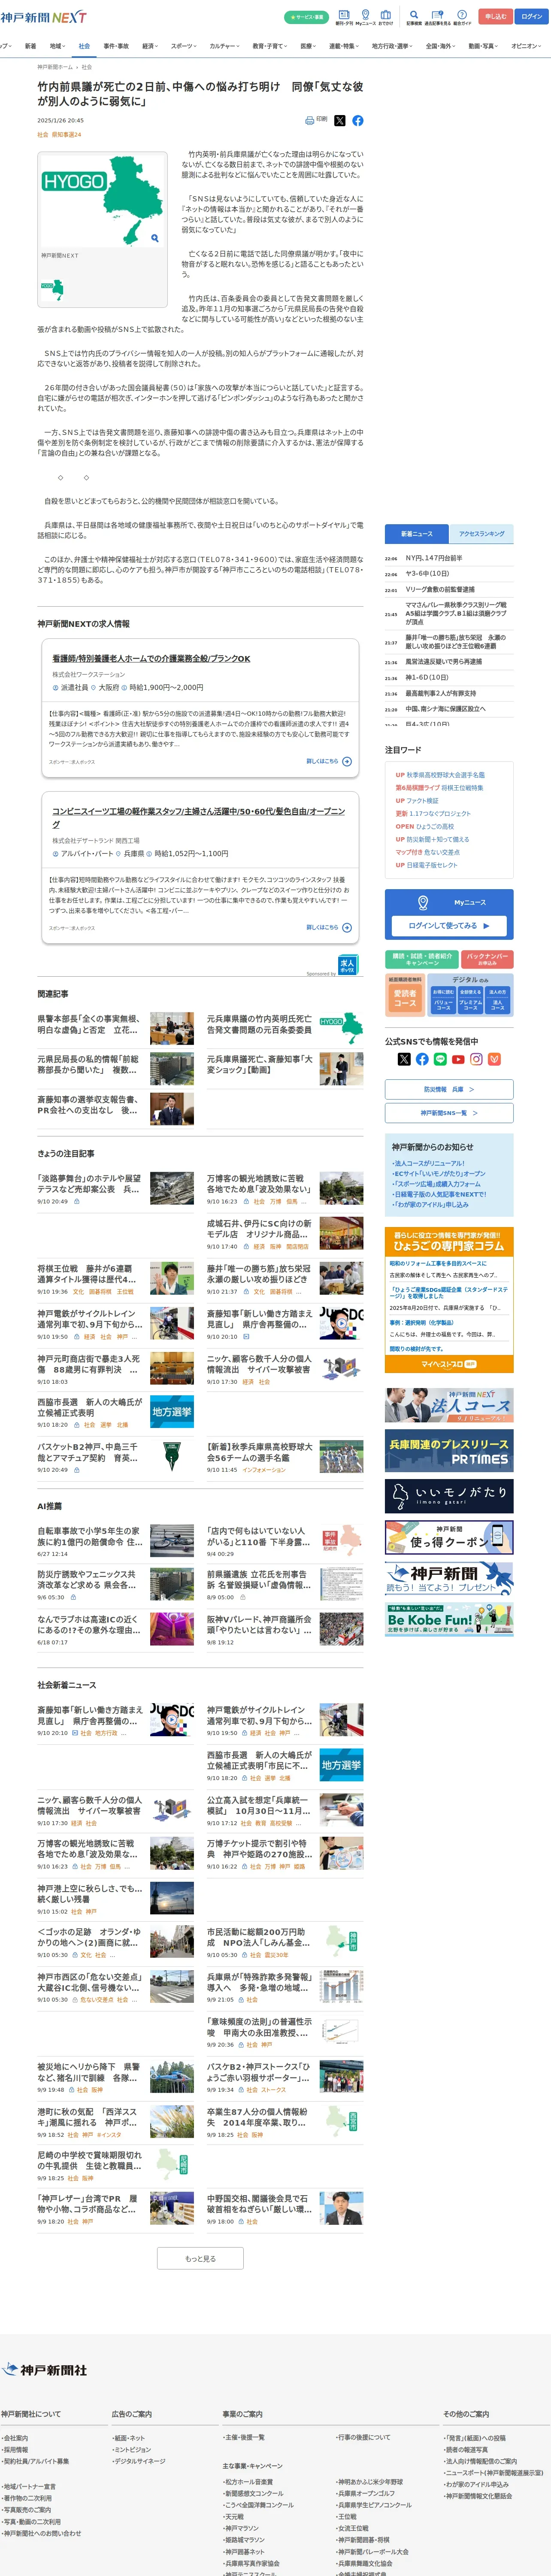The height and width of the screenshot is (2576, 551).
Task: Open the 看護師 job listing title
Action: click(x=151, y=659)
